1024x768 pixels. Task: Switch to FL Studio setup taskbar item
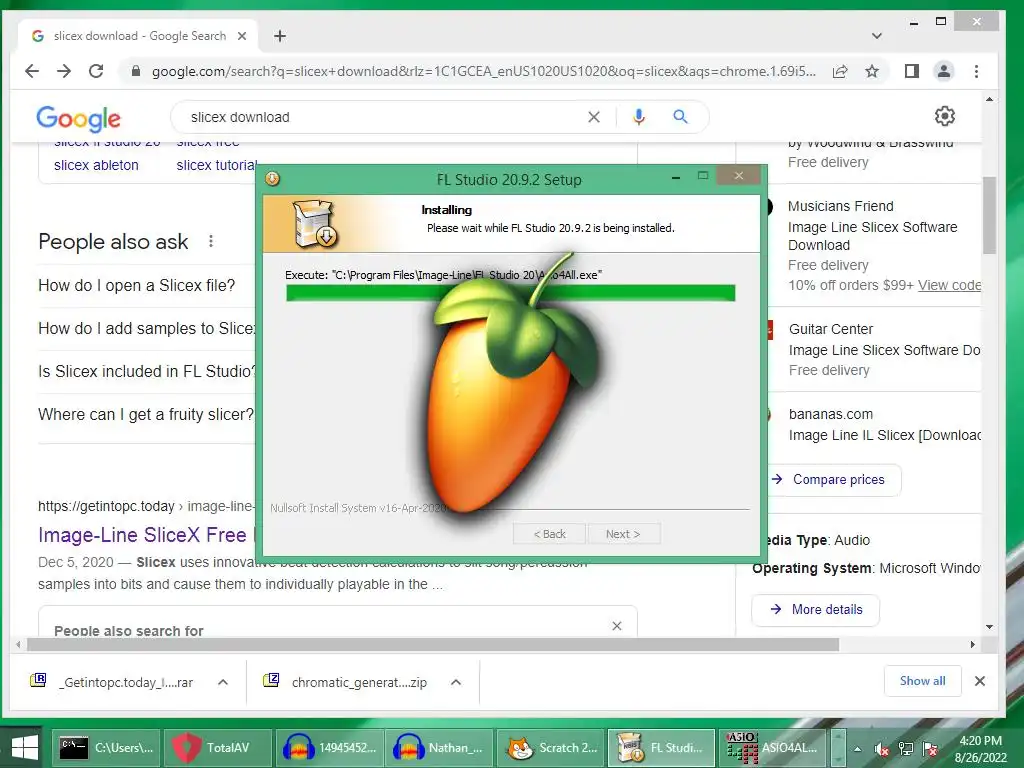[x=661, y=748]
